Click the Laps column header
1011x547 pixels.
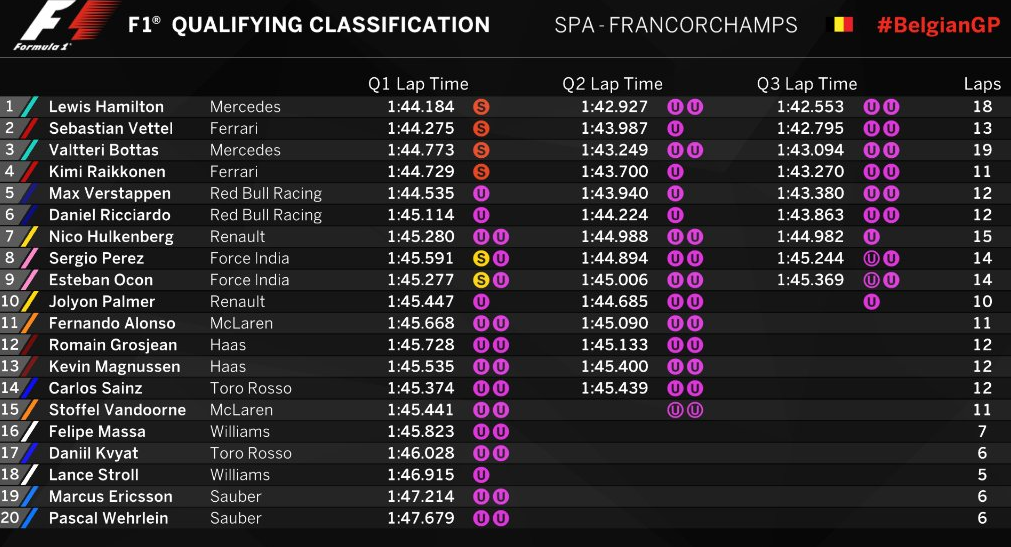[x=982, y=85]
